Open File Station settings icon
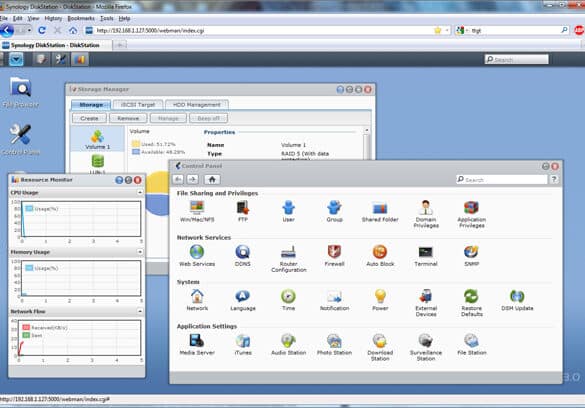Image resolution: width=585 pixels, height=408 pixels. [472, 344]
